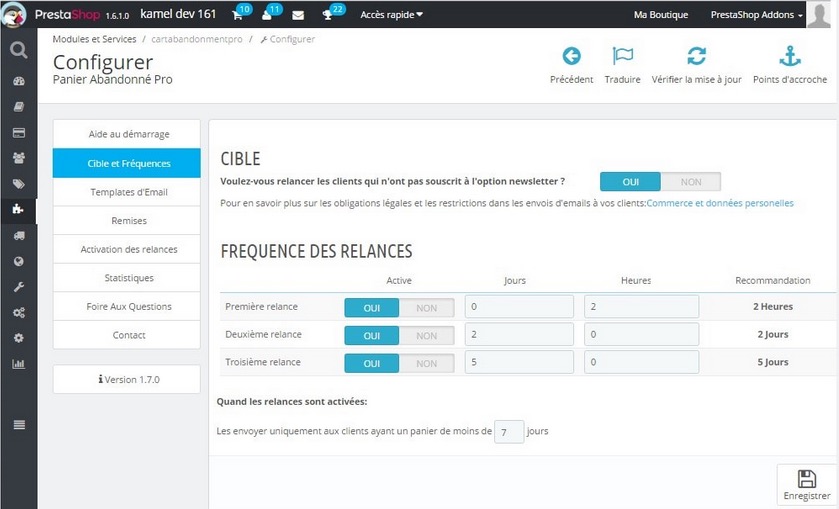Open the Statistiques tab
Screen dimensions: 839x509
coord(127,278)
